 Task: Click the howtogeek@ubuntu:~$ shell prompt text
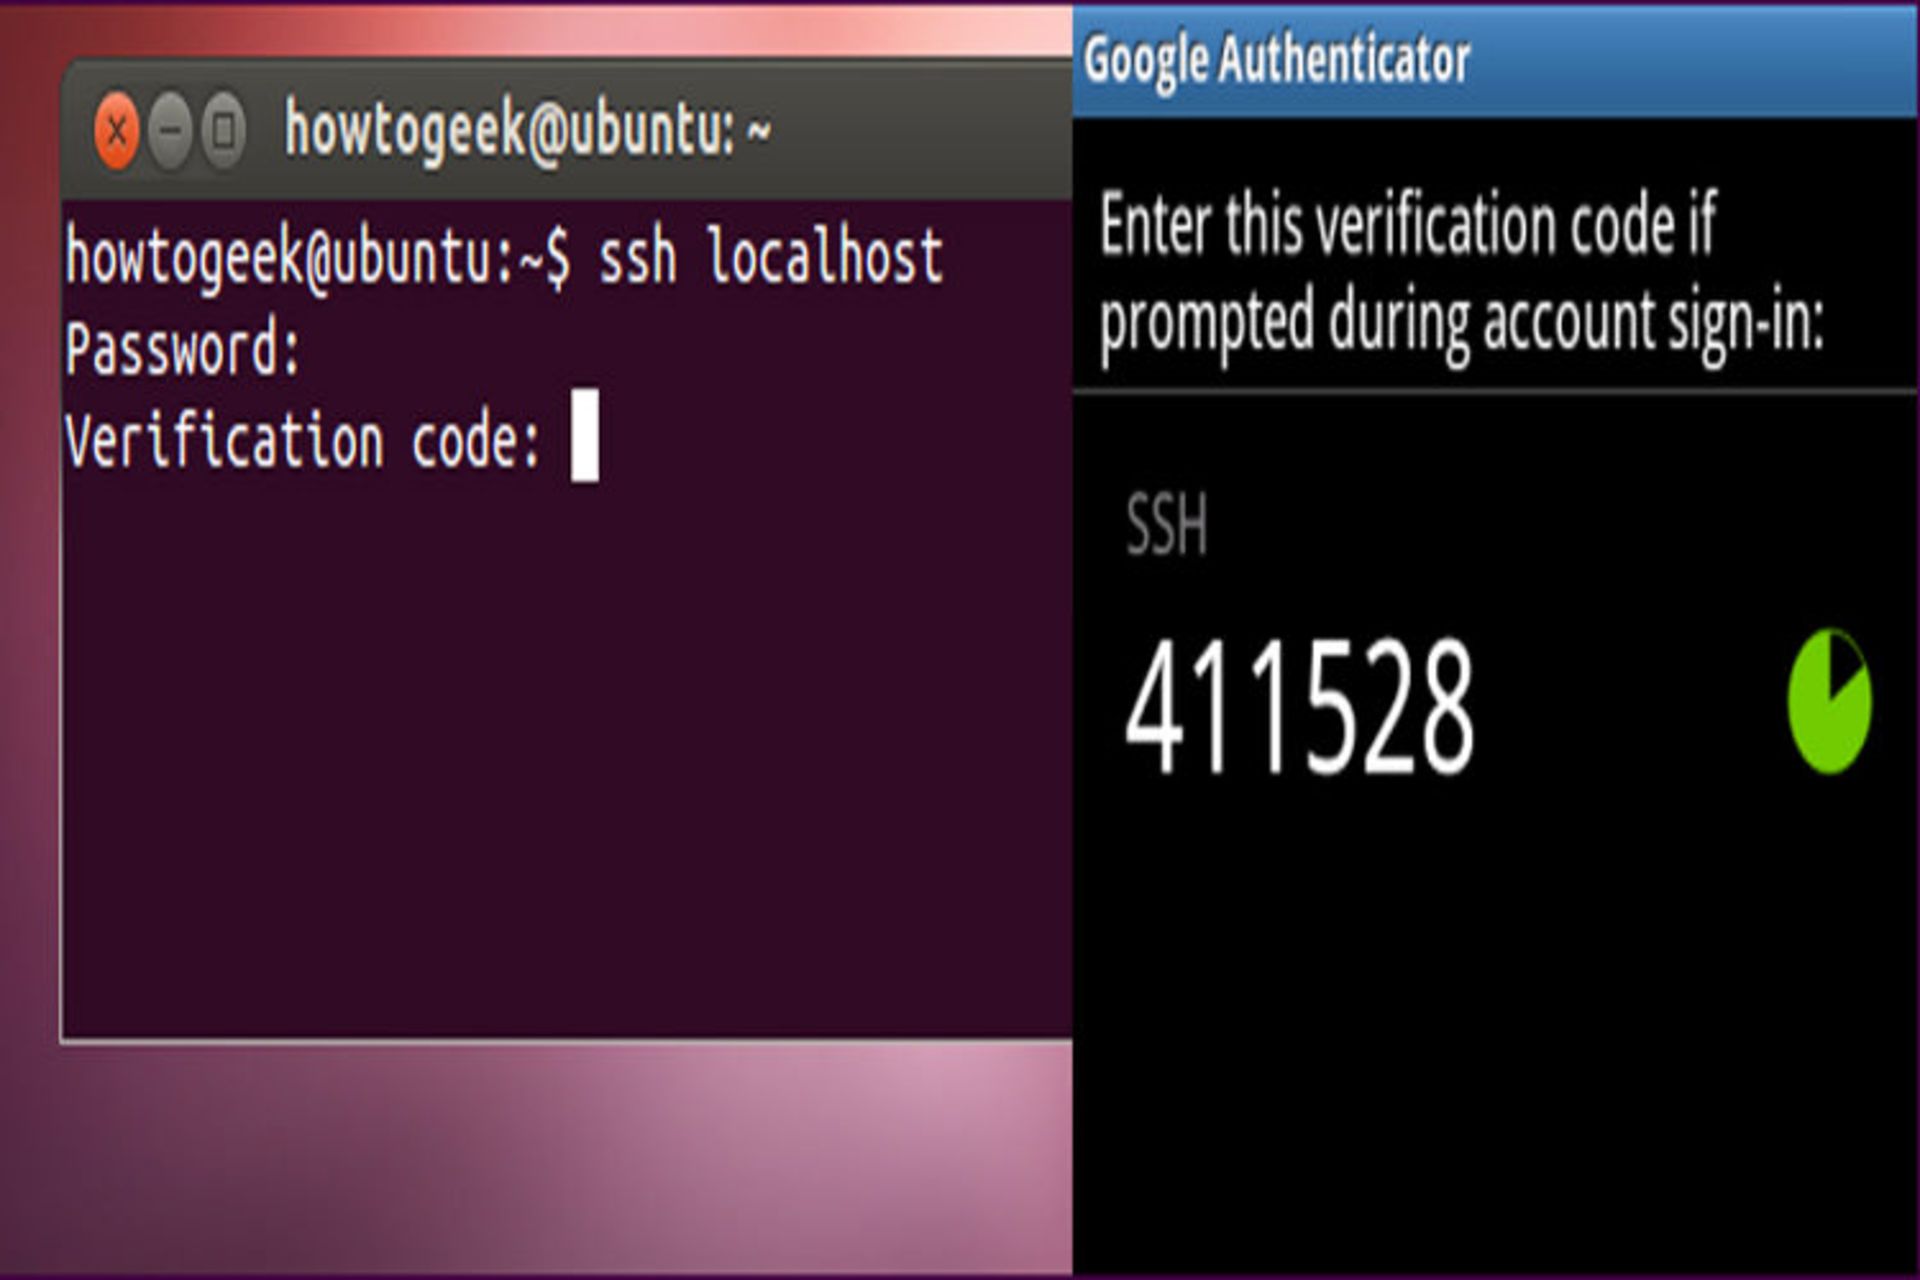click(318, 258)
